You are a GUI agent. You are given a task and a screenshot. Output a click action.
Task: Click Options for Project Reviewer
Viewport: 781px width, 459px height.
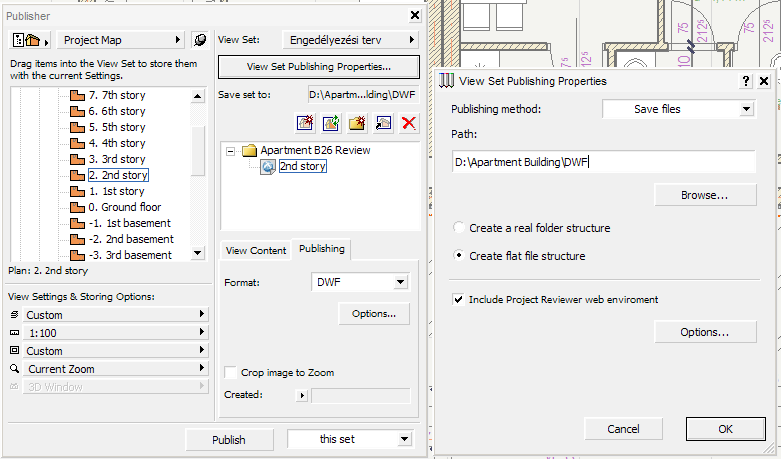[x=705, y=332]
